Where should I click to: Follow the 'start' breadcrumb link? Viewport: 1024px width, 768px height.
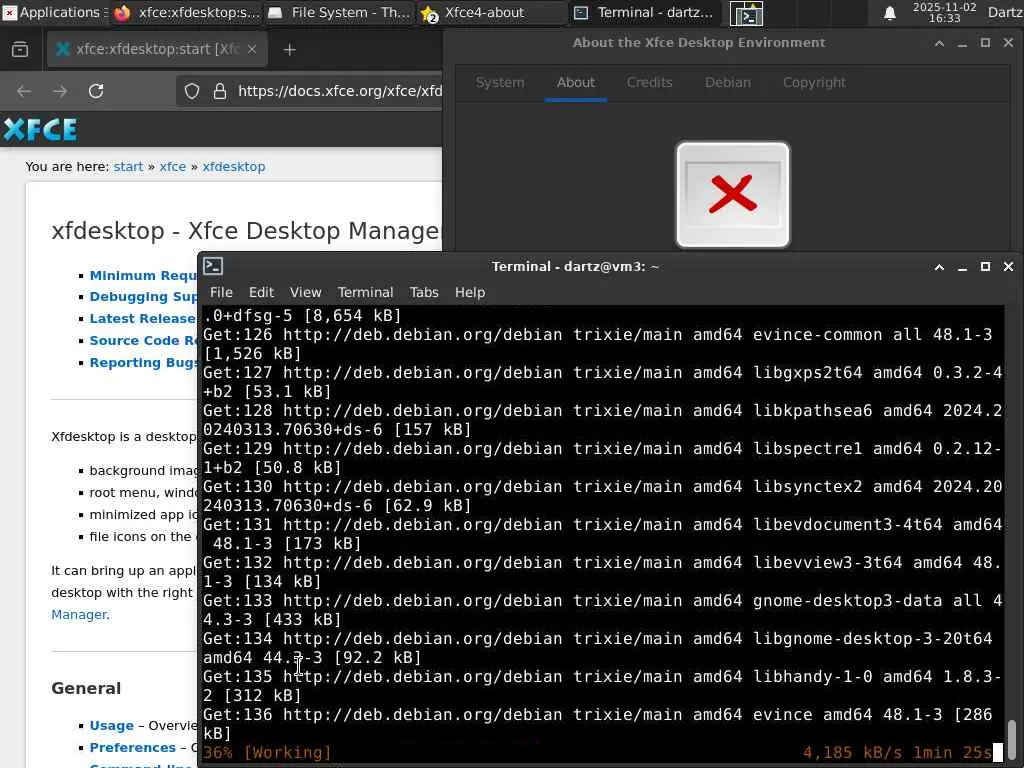[x=128, y=167]
